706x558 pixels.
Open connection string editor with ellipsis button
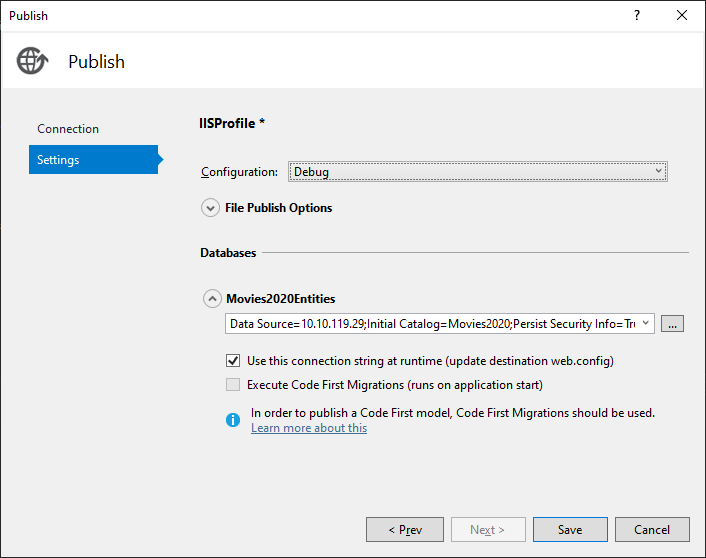pos(673,324)
